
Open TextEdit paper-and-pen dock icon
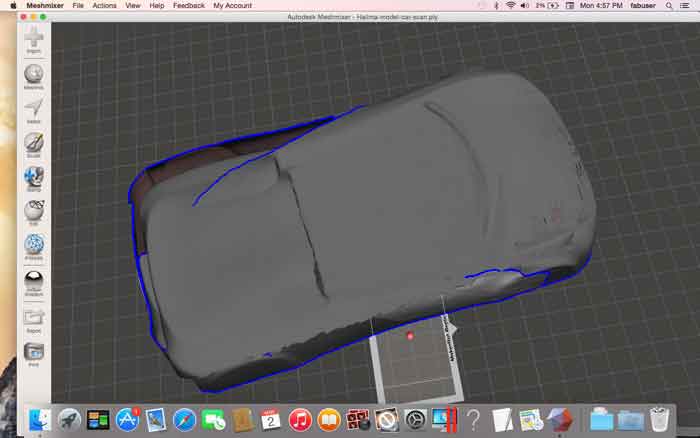[x=502, y=420]
